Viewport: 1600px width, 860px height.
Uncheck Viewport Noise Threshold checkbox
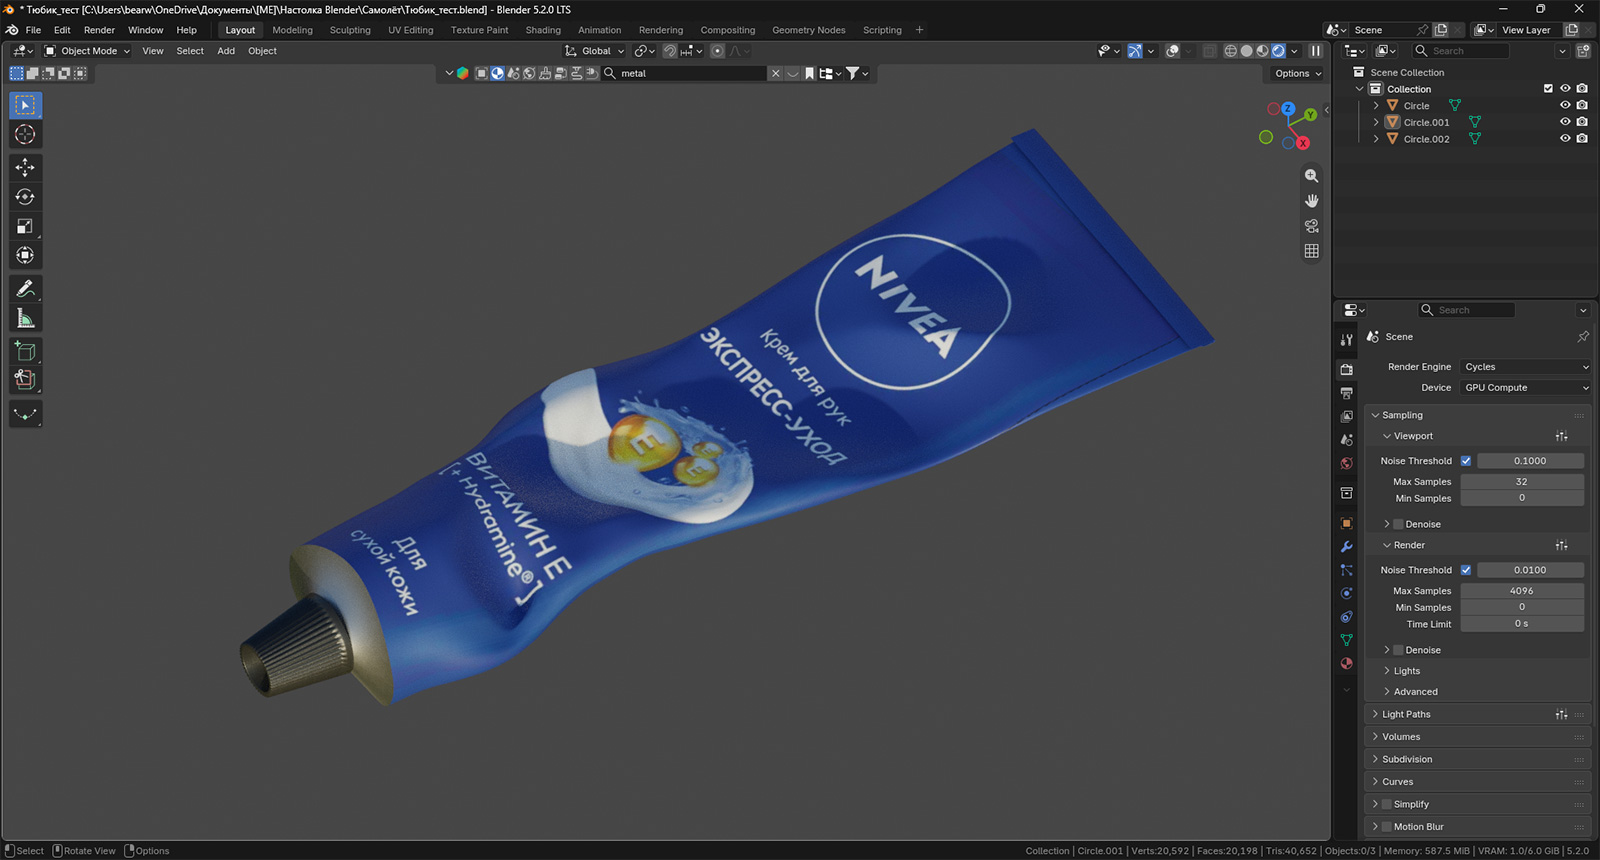pyautogui.click(x=1466, y=461)
